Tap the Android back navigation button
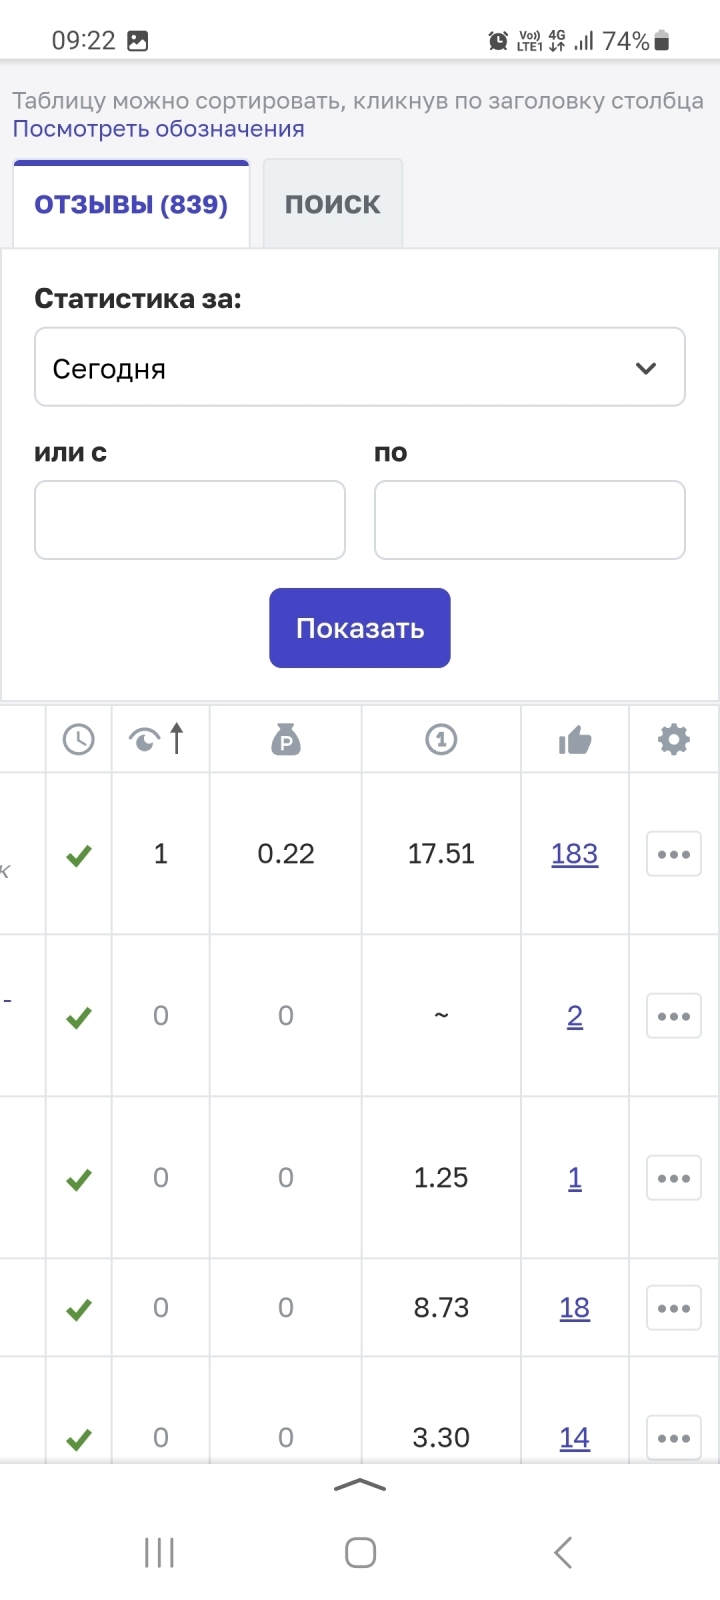 (x=563, y=1553)
